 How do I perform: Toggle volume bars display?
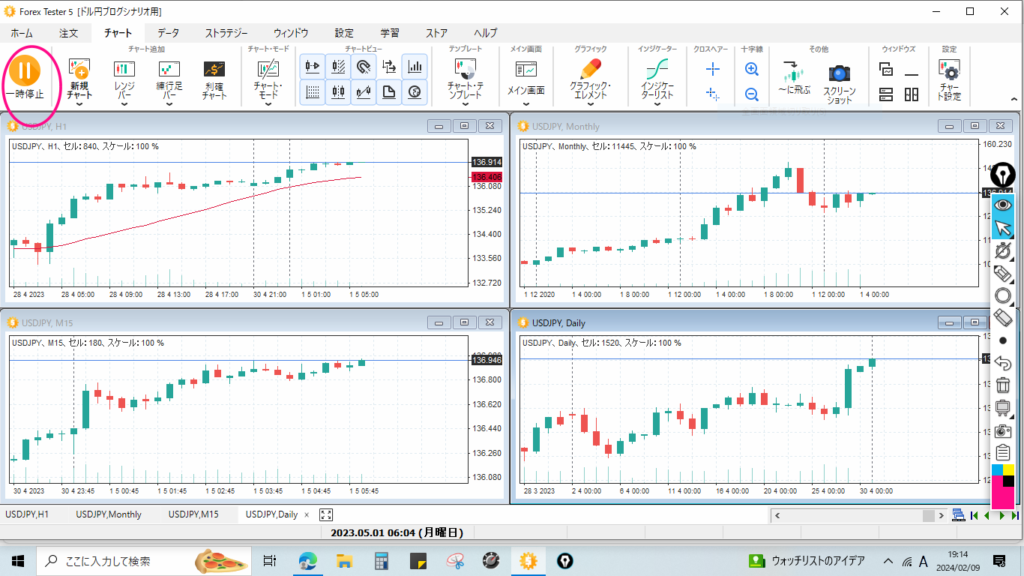415,67
